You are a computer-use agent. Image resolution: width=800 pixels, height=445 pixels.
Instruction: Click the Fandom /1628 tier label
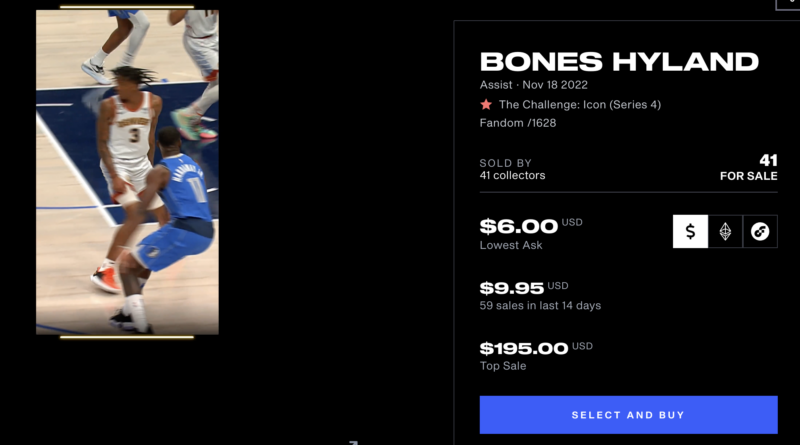518,123
